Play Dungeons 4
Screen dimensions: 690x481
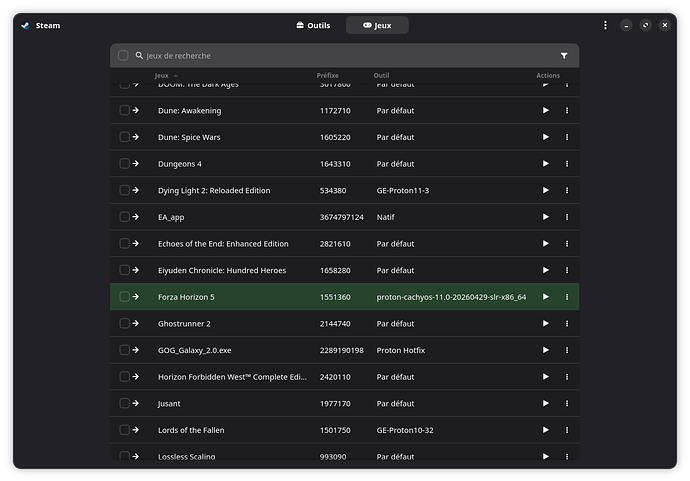click(x=545, y=164)
